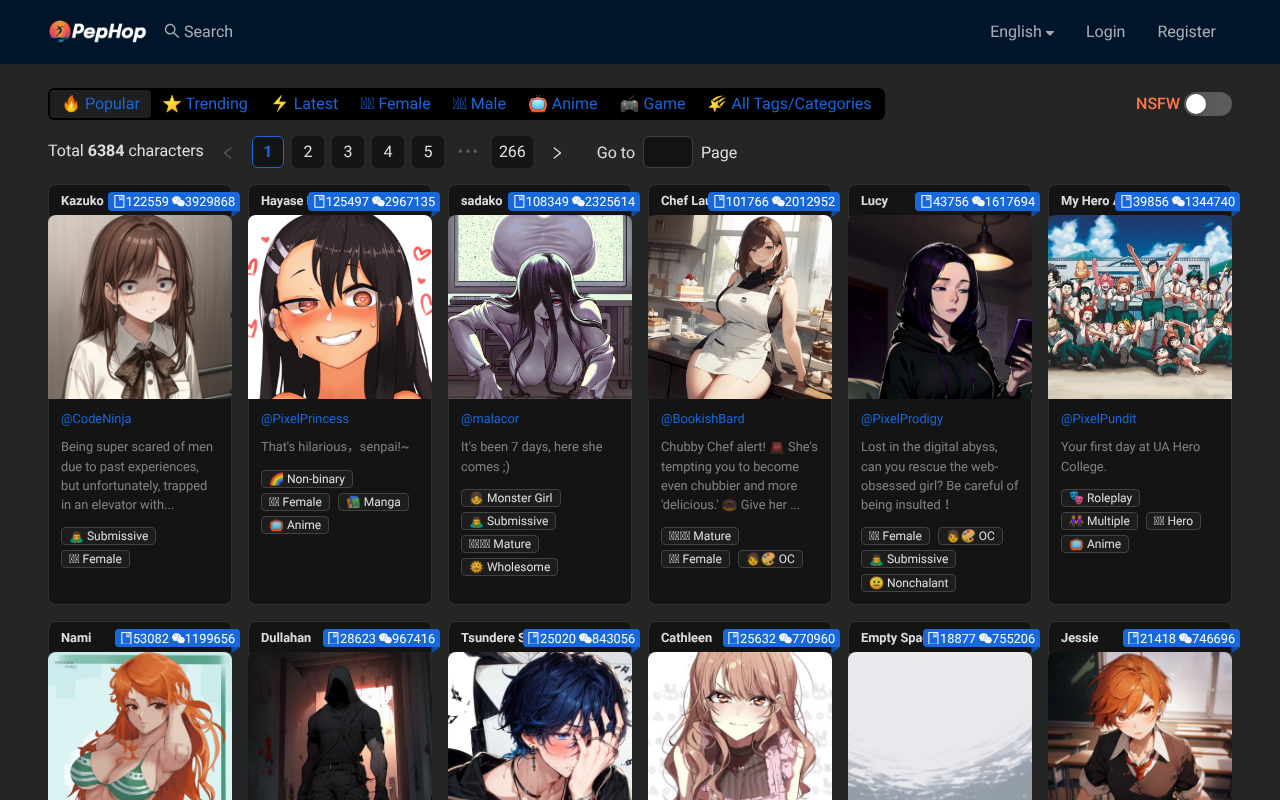Image resolution: width=1280 pixels, height=800 pixels.
Task: Switch to the Male category tab
Action: coord(479,104)
